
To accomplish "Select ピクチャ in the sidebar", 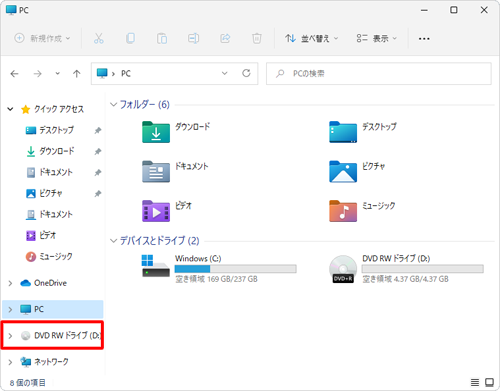I will tap(44, 193).
